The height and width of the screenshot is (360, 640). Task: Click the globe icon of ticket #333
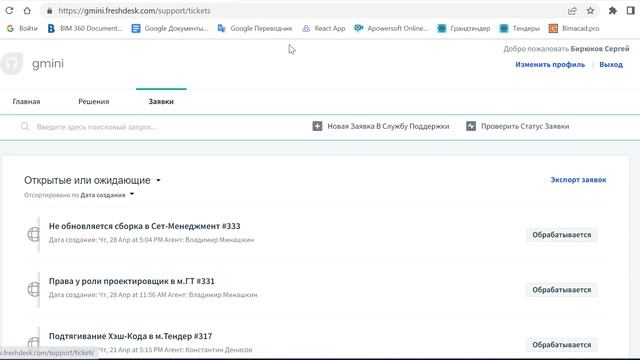point(33,234)
